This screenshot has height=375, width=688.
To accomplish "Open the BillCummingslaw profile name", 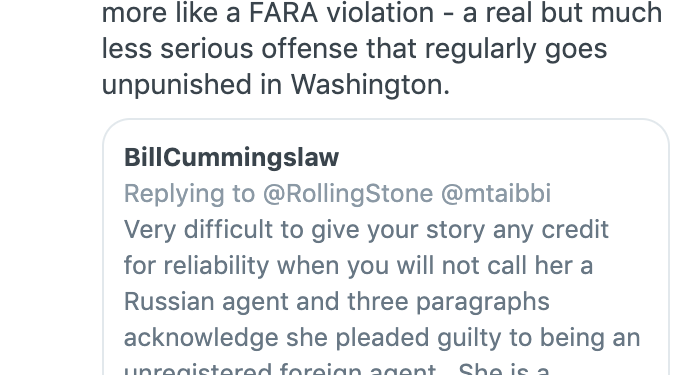I will pyautogui.click(x=231, y=157).
